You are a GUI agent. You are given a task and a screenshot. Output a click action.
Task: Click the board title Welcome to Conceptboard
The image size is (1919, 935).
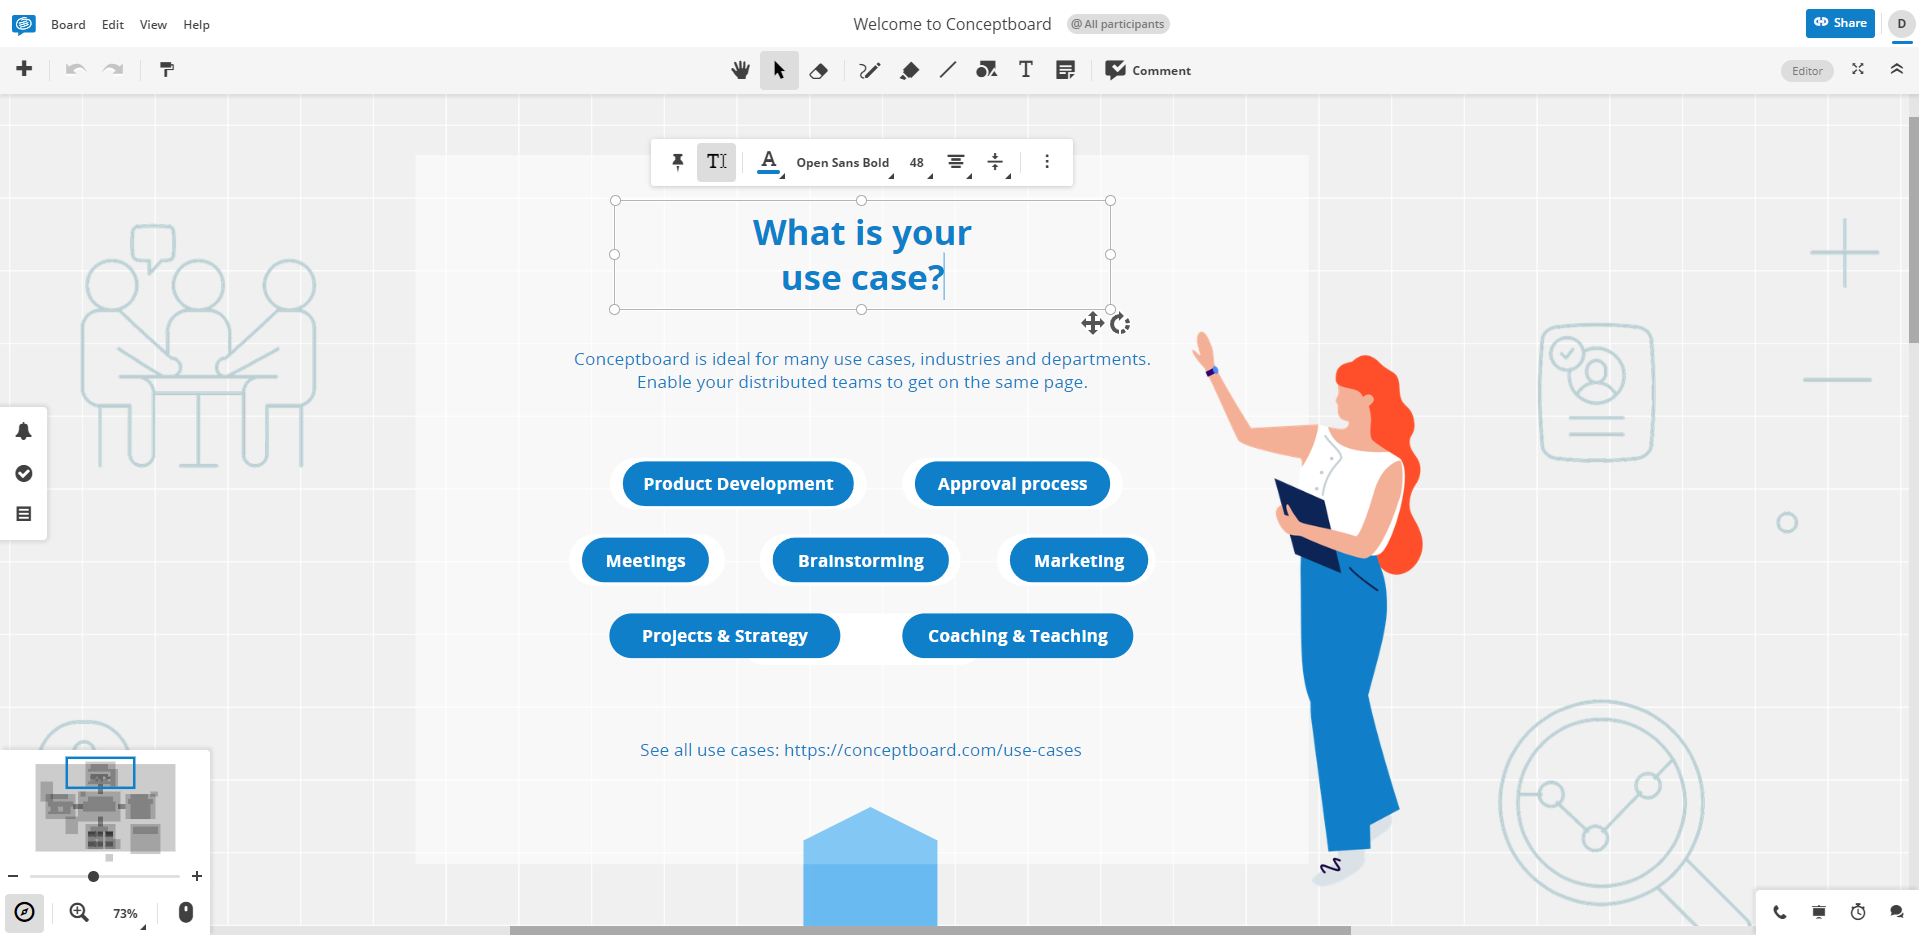pyautogui.click(x=952, y=24)
